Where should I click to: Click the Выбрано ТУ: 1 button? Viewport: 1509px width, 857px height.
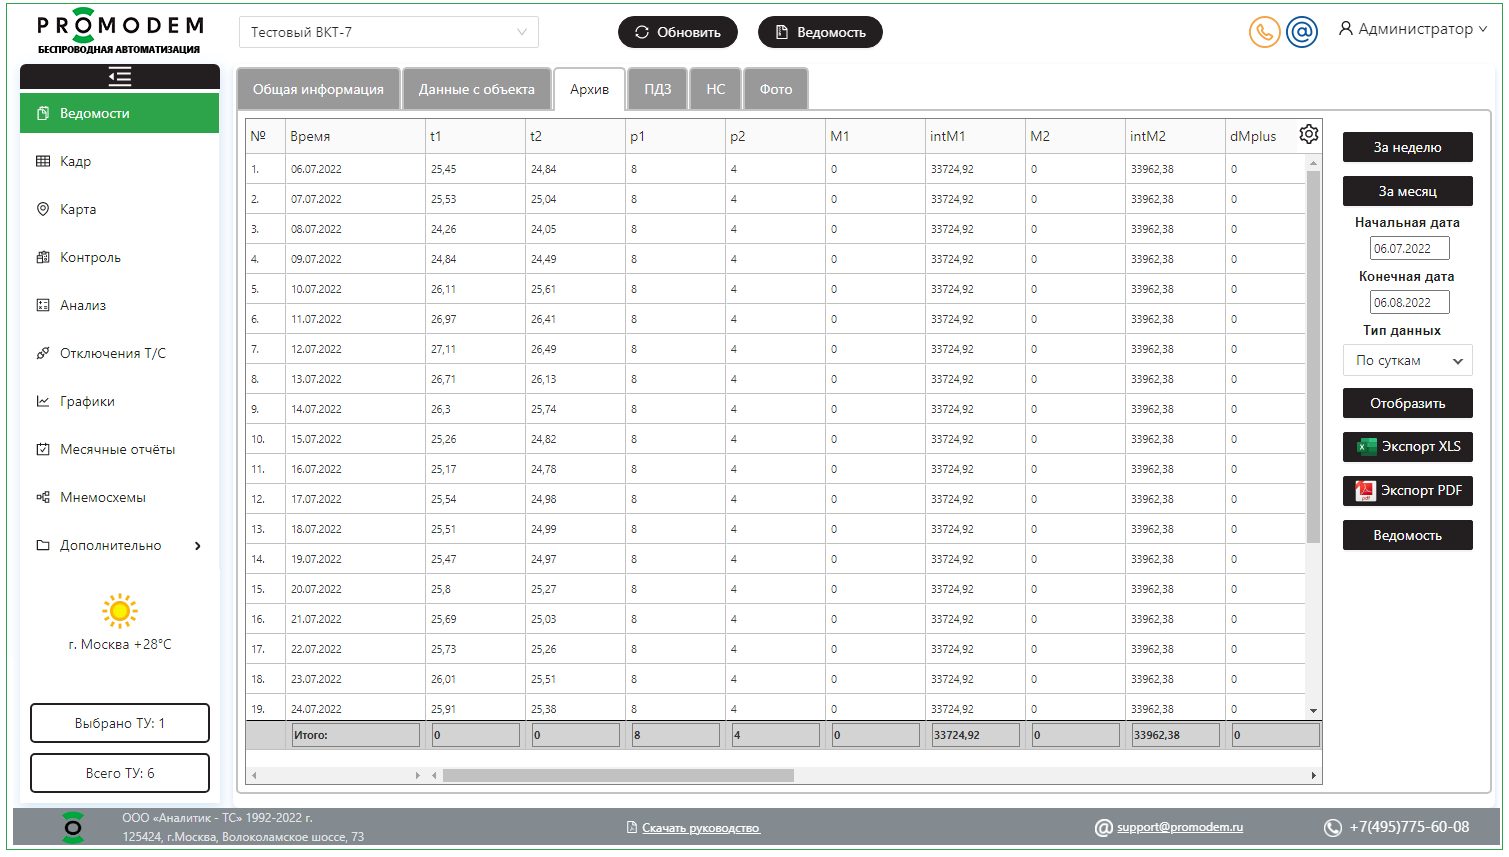coord(120,723)
